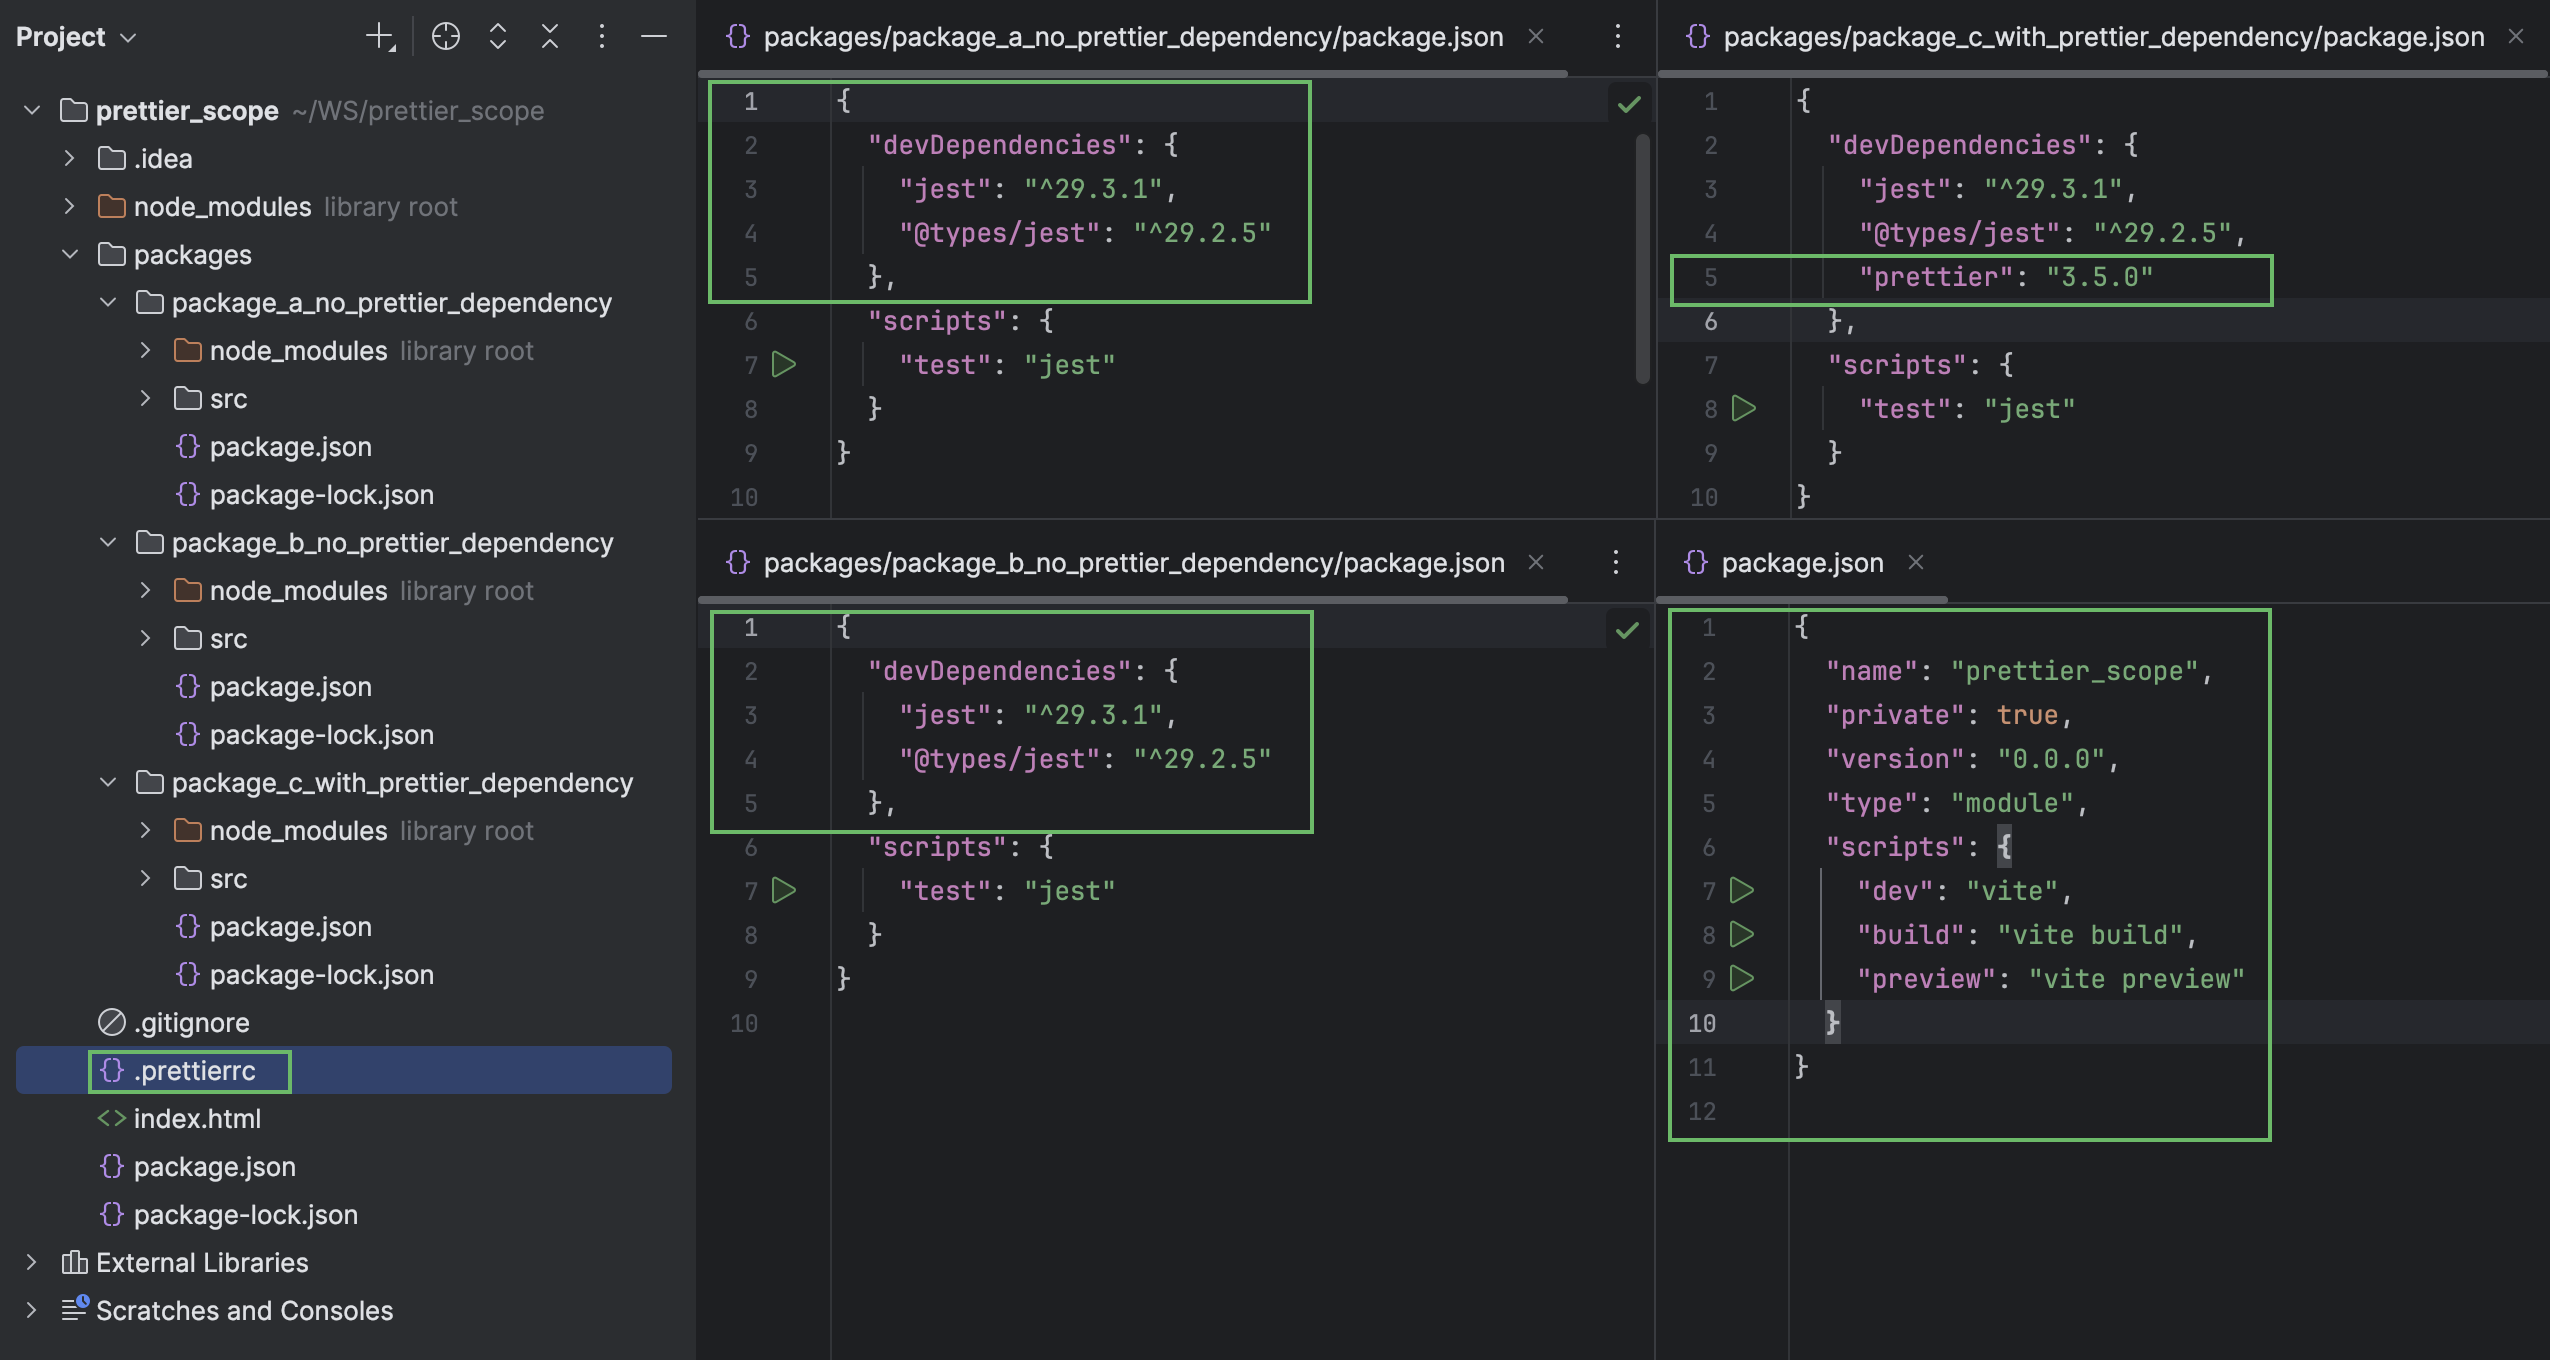Select opened file with the locate icon

click(x=446, y=36)
